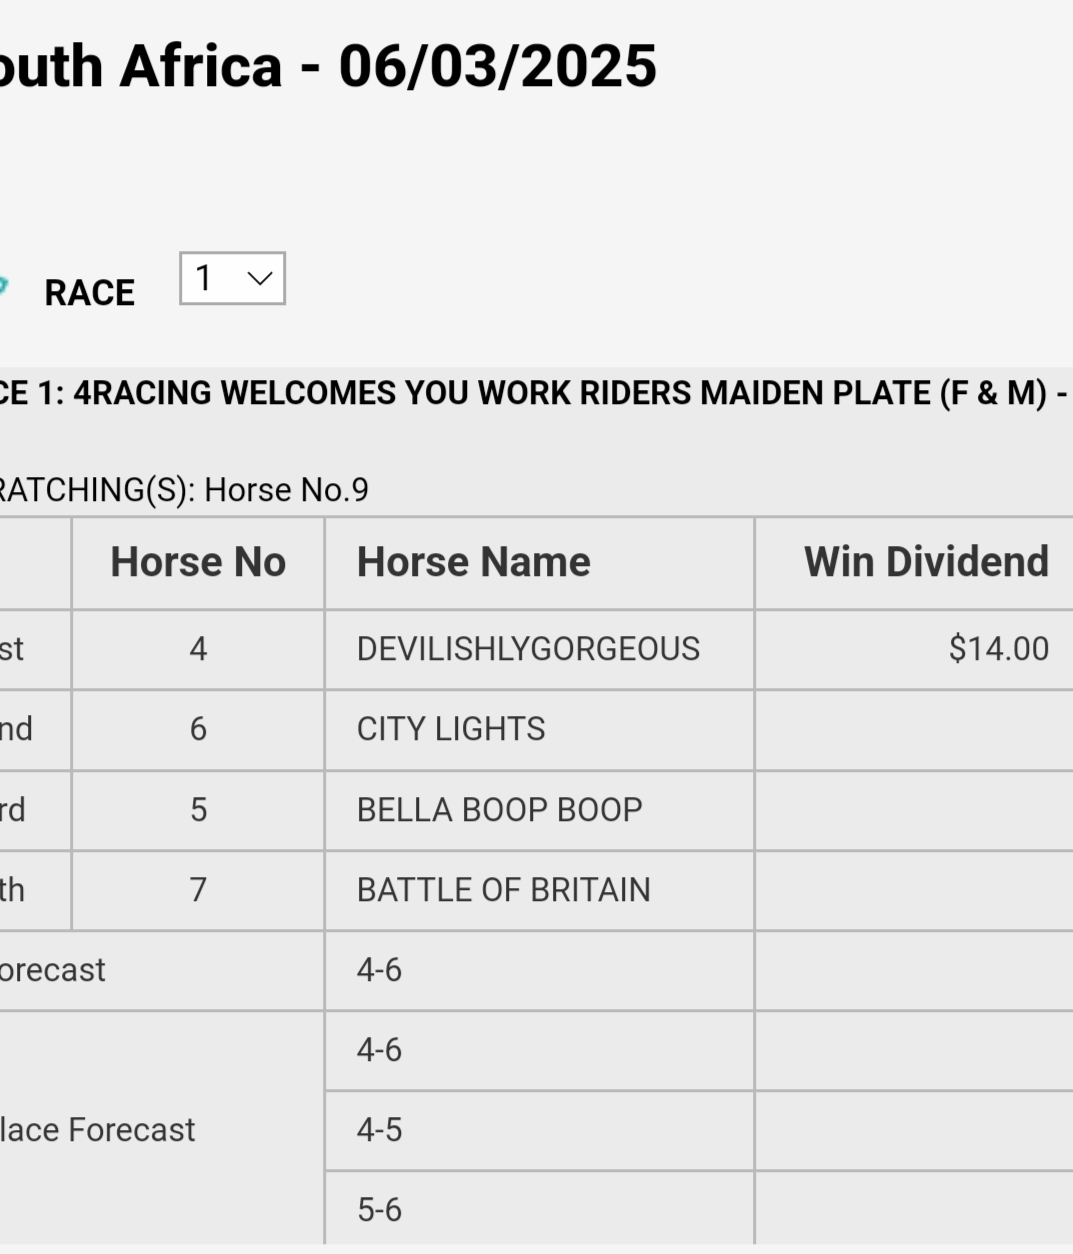1073x1254 pixels.
Task: Select the DEVILISHLYGORGEOUS horse name
Action: point(528,649)
